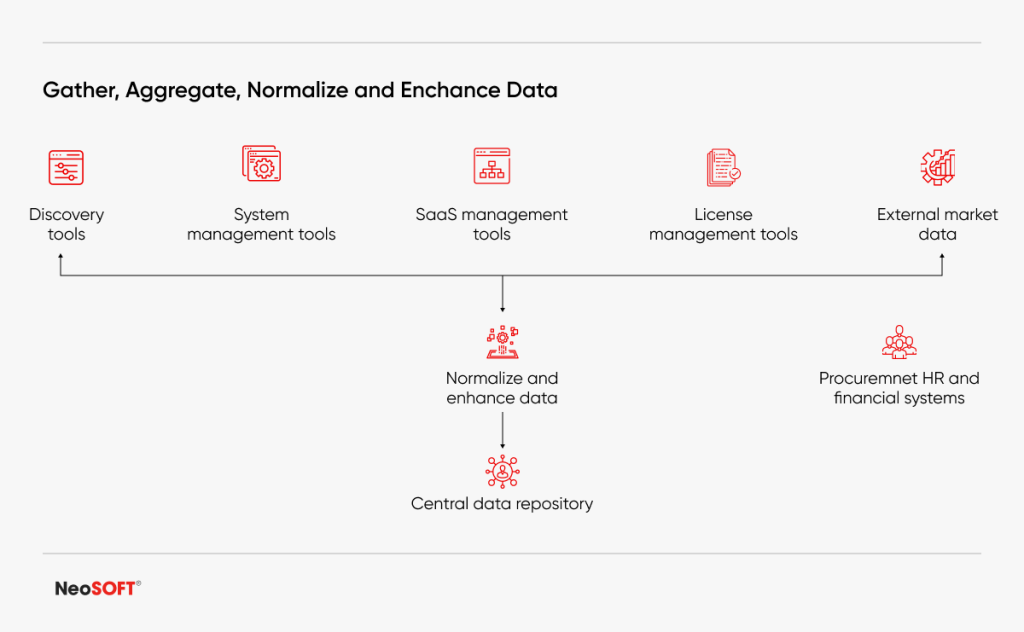Select the 'Central data repository' label

pos(502,503)
